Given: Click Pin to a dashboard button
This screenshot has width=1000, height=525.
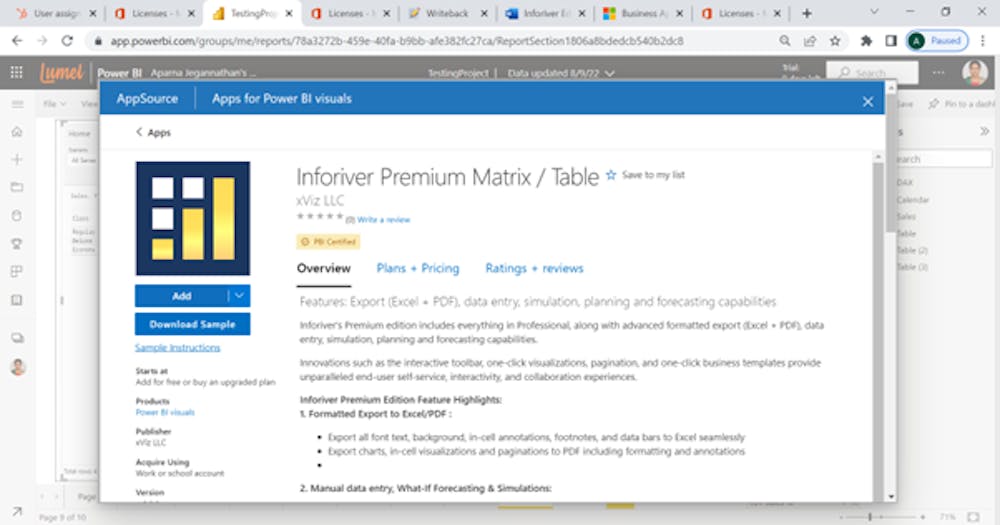Looking at the screenshot, I should (962, 104).
